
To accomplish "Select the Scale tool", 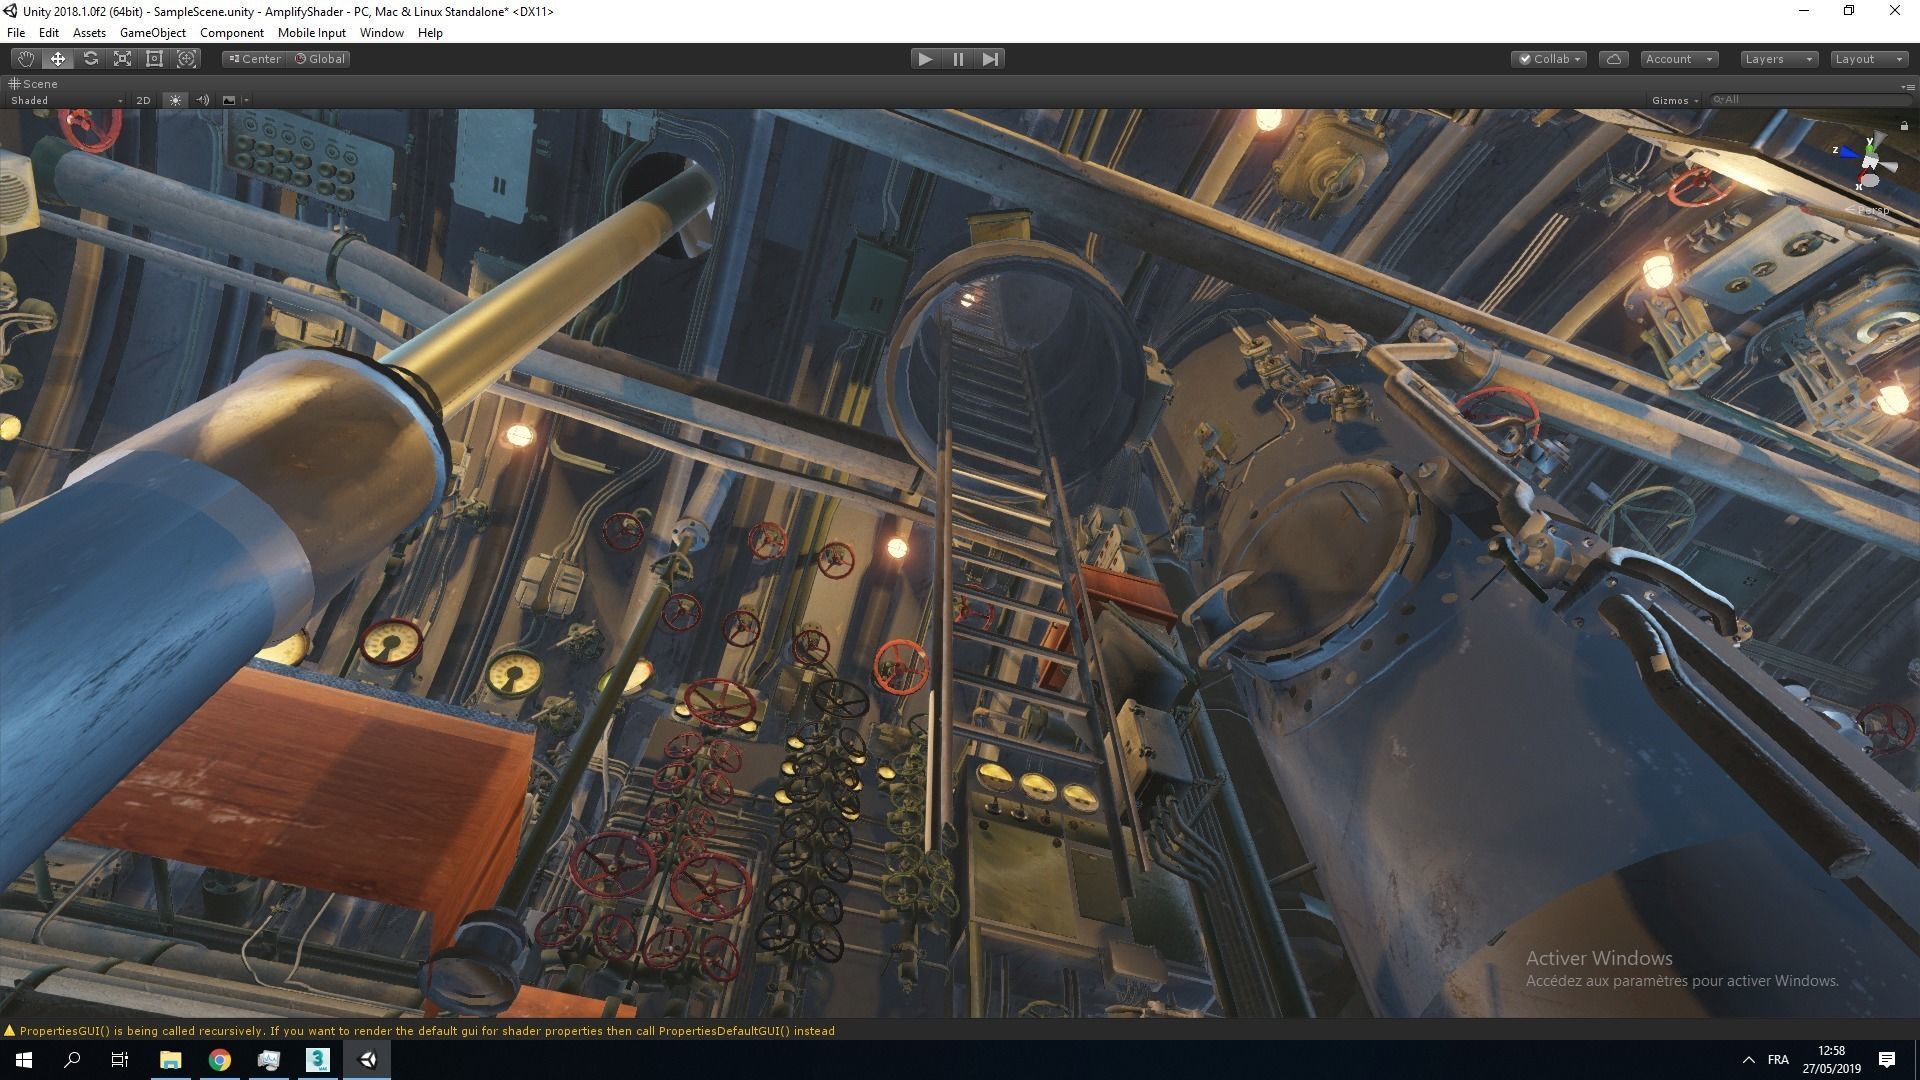I will click(122, 59).
